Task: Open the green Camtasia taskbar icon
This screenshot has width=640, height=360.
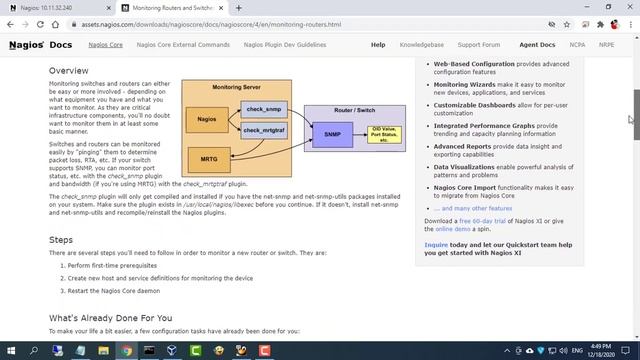Action: click(x=196, y=351)
